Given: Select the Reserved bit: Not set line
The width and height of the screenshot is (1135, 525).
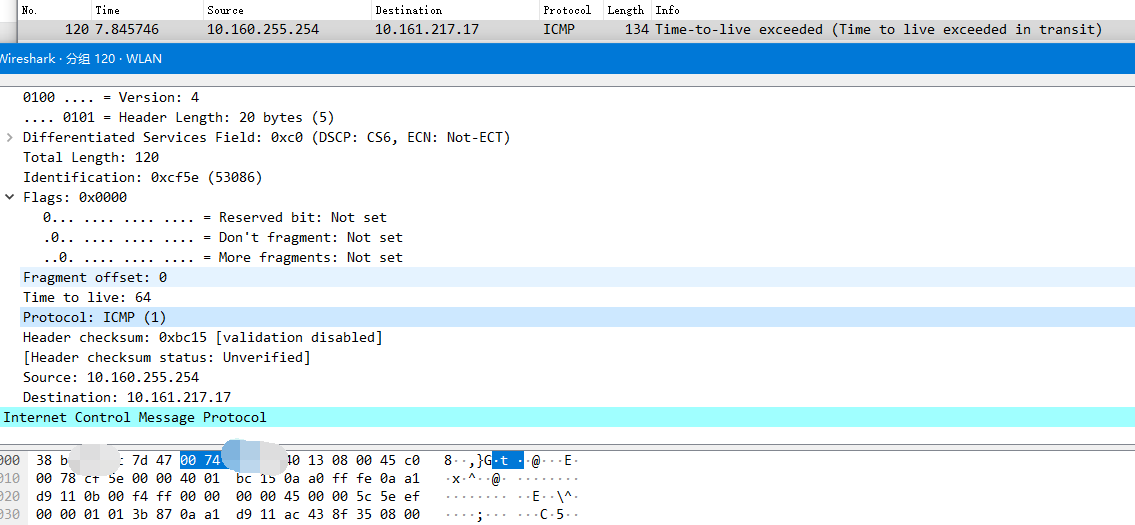Looking at the screenshot, I should pos(214,217).
